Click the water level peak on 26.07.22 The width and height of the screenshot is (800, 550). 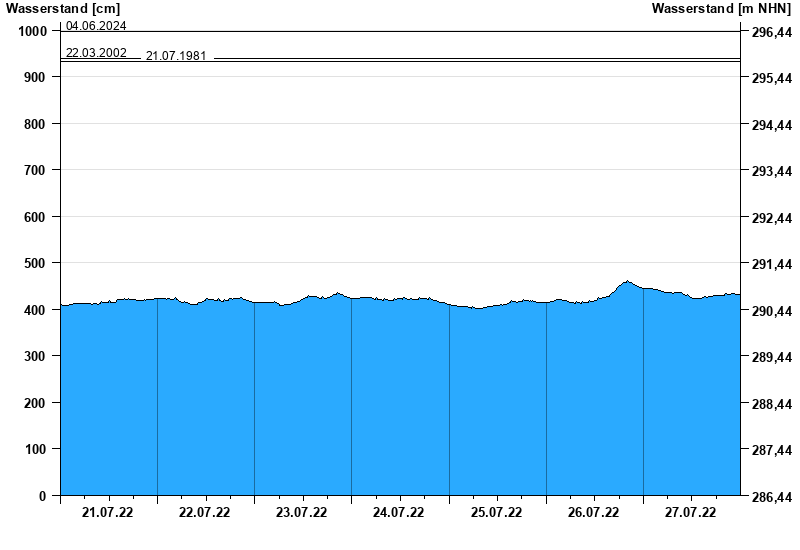pos(627,282)
